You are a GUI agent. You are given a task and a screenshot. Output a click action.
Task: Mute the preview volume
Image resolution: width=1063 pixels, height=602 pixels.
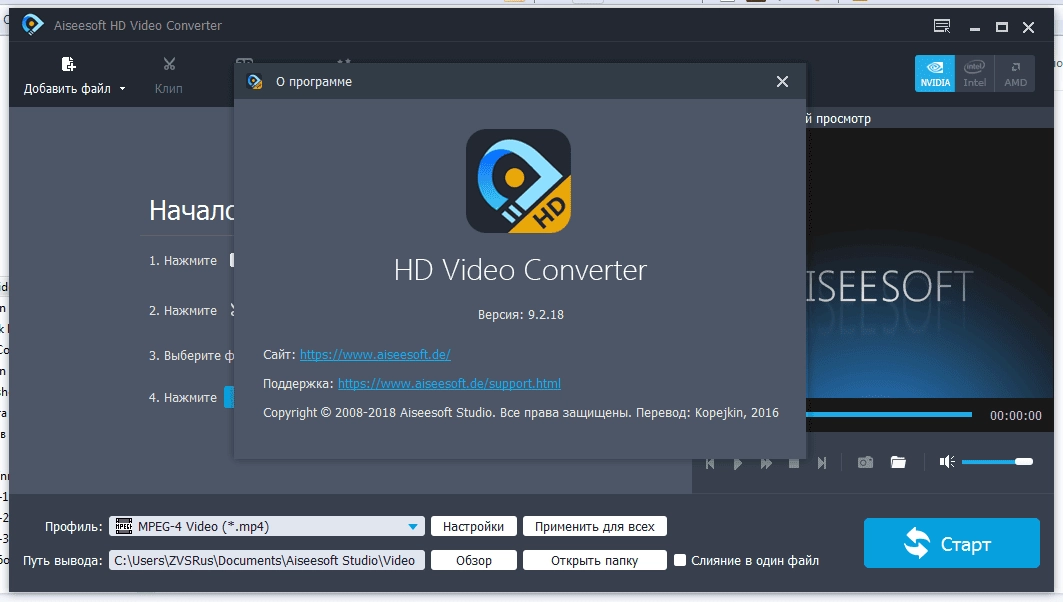click(x=947, y=462)
